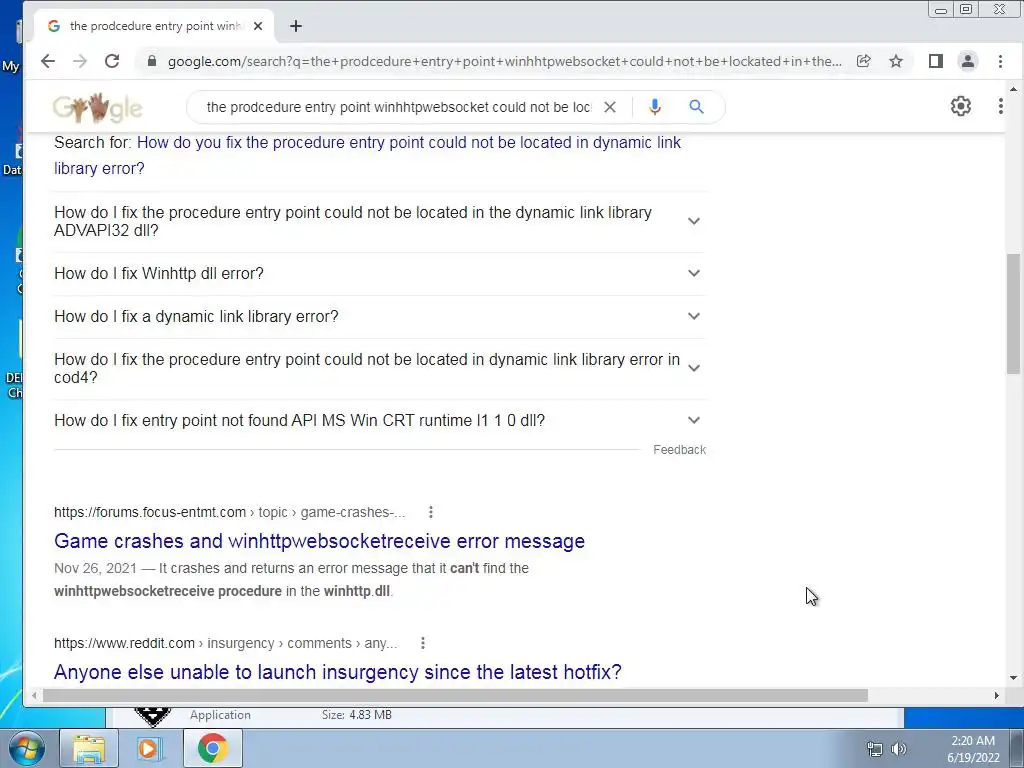Share this page from the address bar
The image size is (1024, 768).
tap(863, 61)
